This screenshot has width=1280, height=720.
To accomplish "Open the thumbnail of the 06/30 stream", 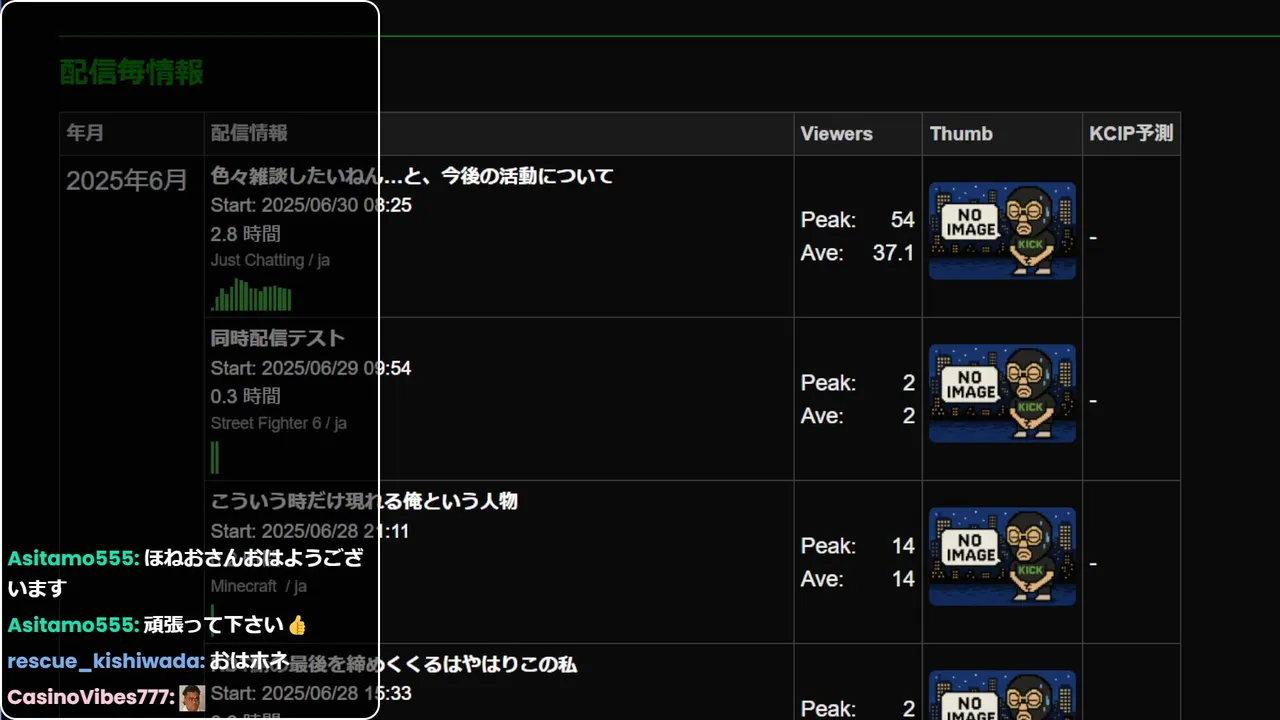I will [1002, 231].
